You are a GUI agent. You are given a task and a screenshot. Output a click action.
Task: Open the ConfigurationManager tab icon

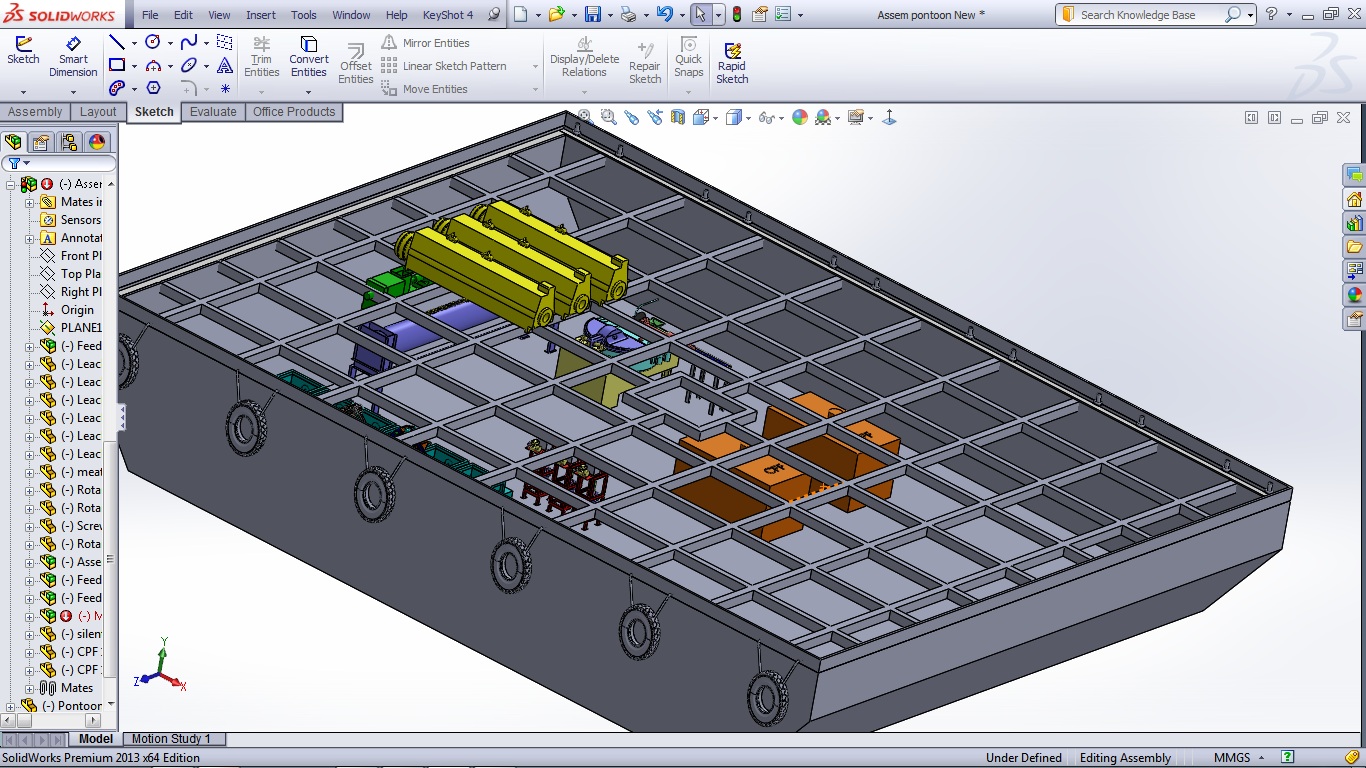[x=68, y=142]
